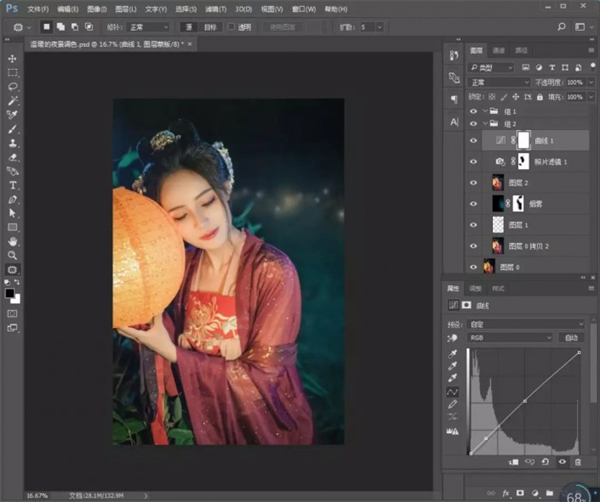This screenshot has width=600, height=502.
Task: Select the Clone Stamp tool
Action: tap(13, 143)
